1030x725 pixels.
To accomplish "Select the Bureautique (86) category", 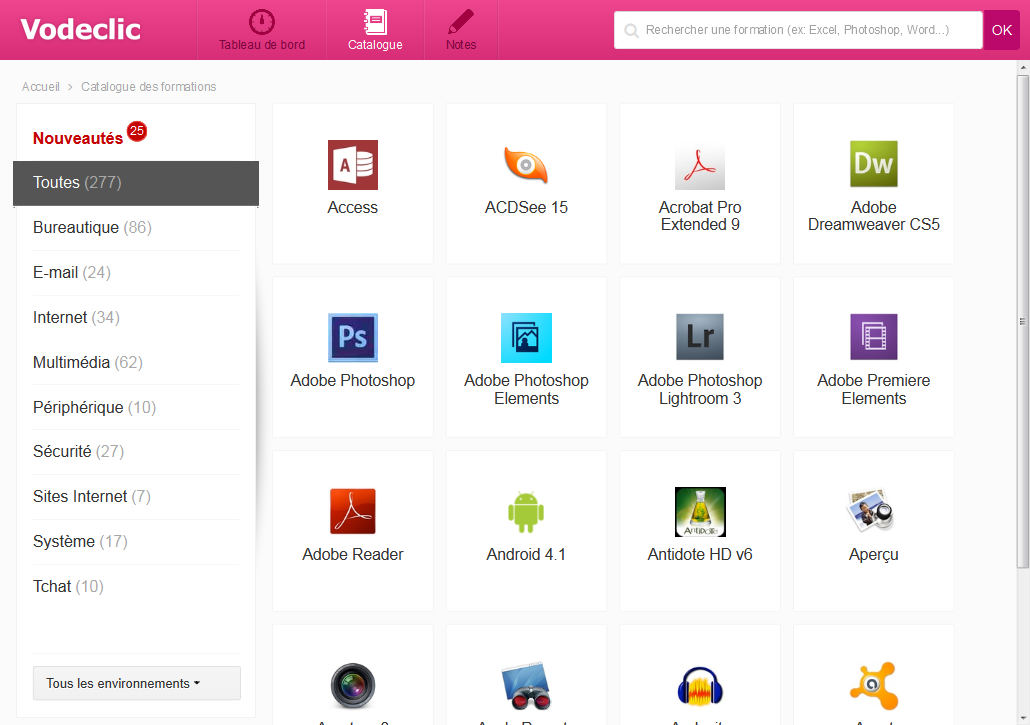I will pyautogui.click(x=136, y=228).
